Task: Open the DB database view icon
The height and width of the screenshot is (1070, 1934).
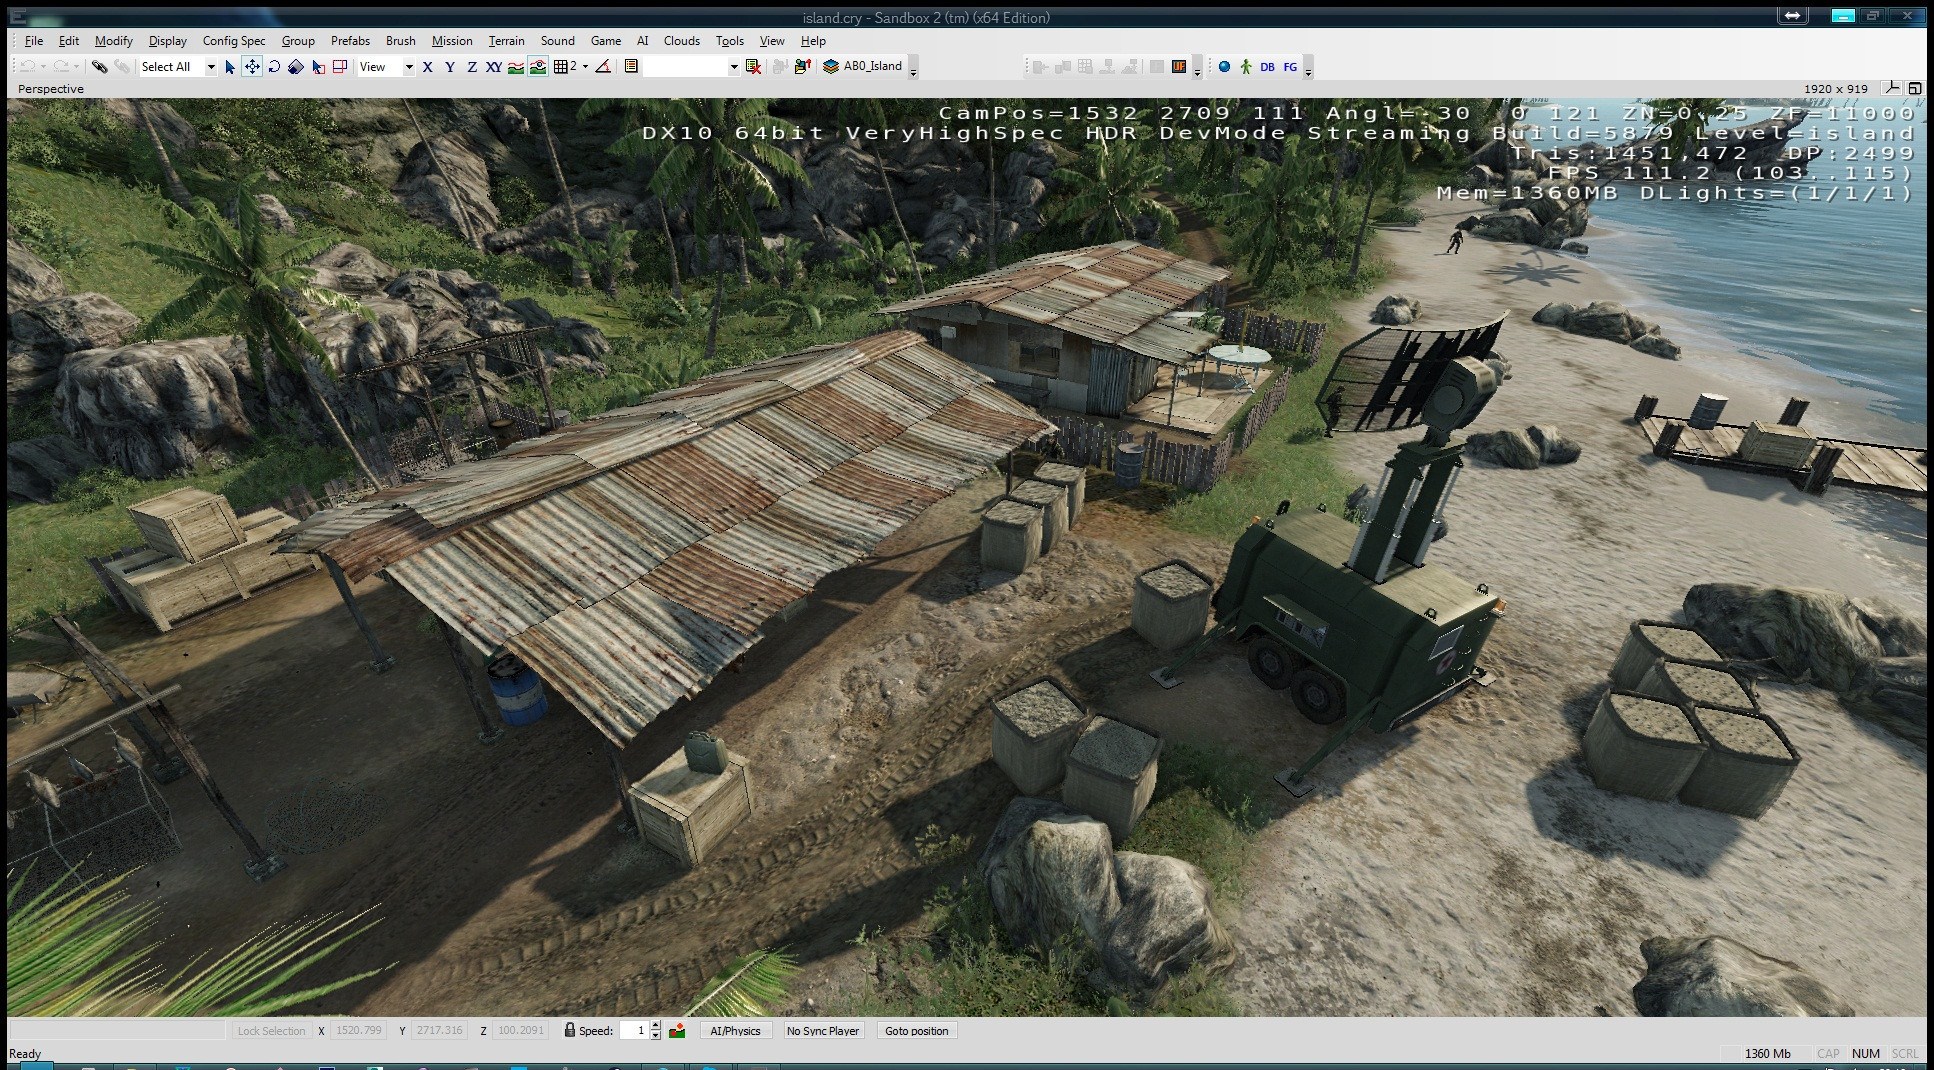Action: [x=1267, y=67]
